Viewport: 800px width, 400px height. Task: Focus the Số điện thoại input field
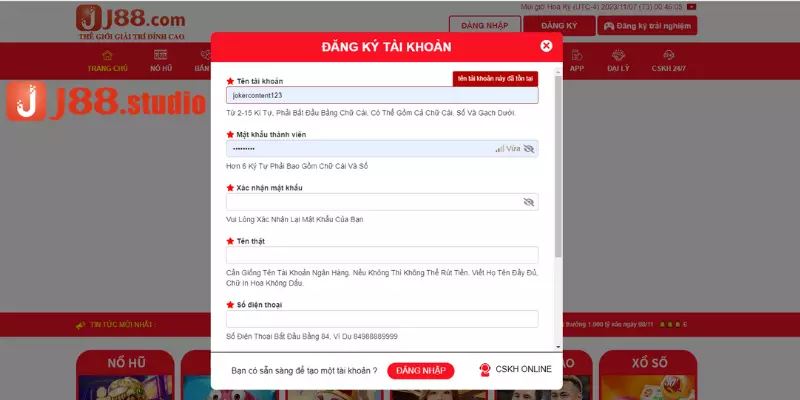pos(382,319)
